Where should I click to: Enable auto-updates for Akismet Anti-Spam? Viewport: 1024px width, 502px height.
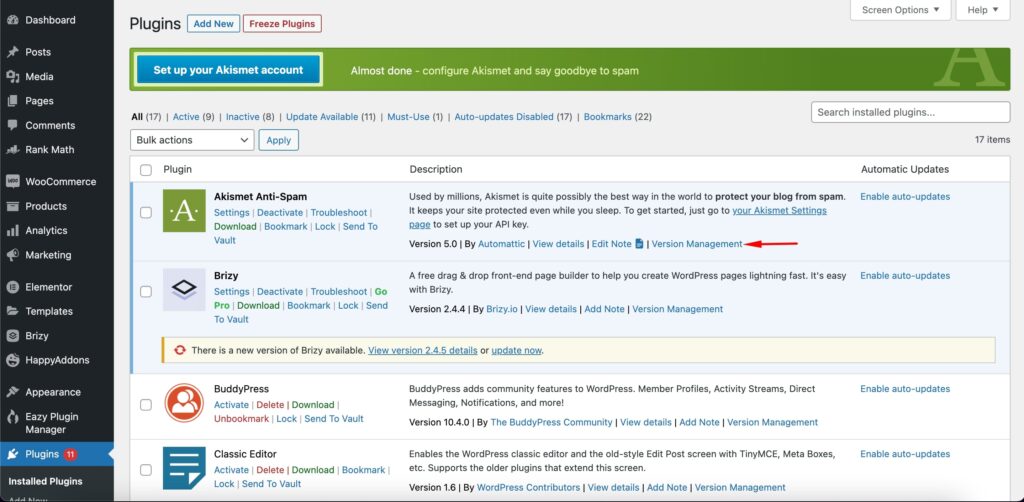tap(905, 196)
